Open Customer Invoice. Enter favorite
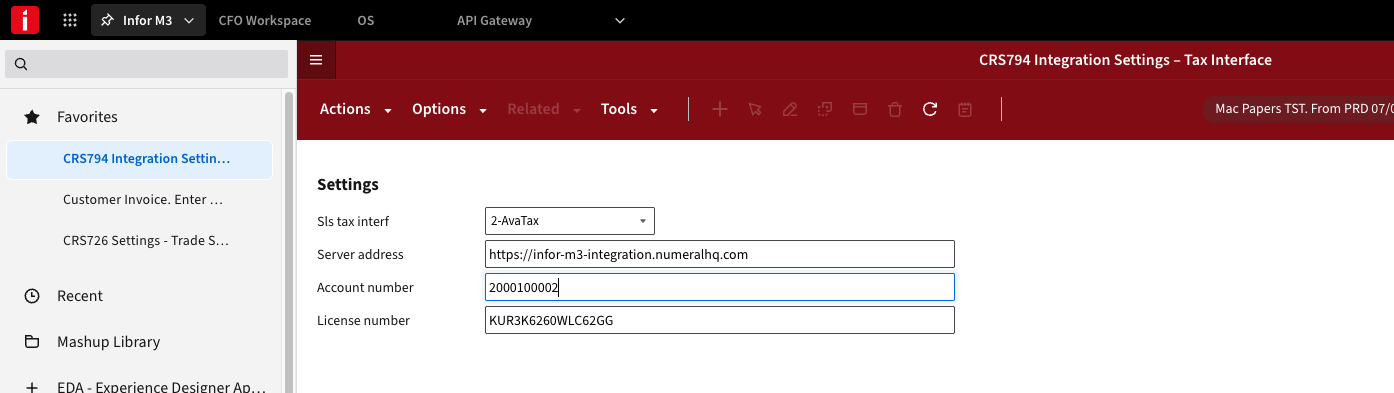 142,199
